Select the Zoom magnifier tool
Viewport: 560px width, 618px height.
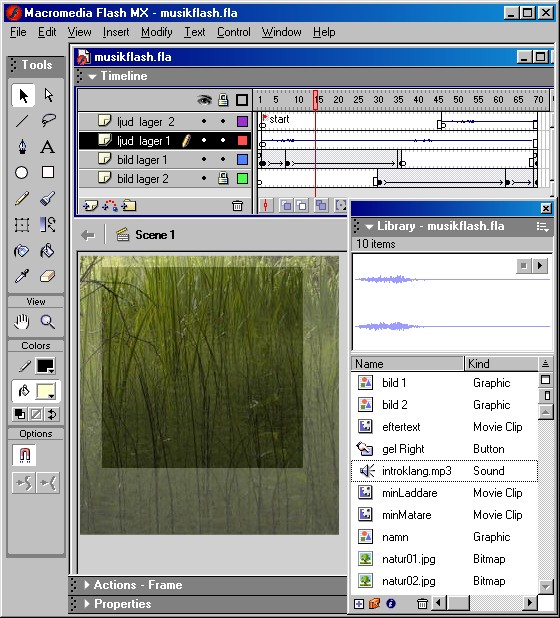(48, 322)
